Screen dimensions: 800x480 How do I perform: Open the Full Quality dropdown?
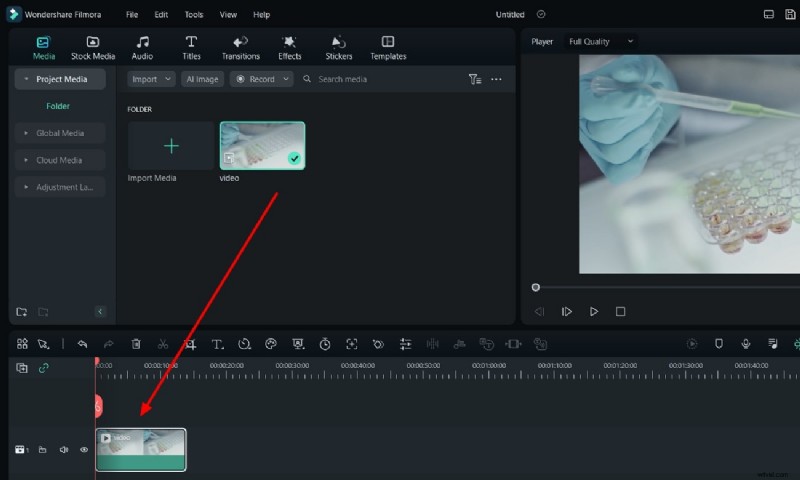click(601, 41)
